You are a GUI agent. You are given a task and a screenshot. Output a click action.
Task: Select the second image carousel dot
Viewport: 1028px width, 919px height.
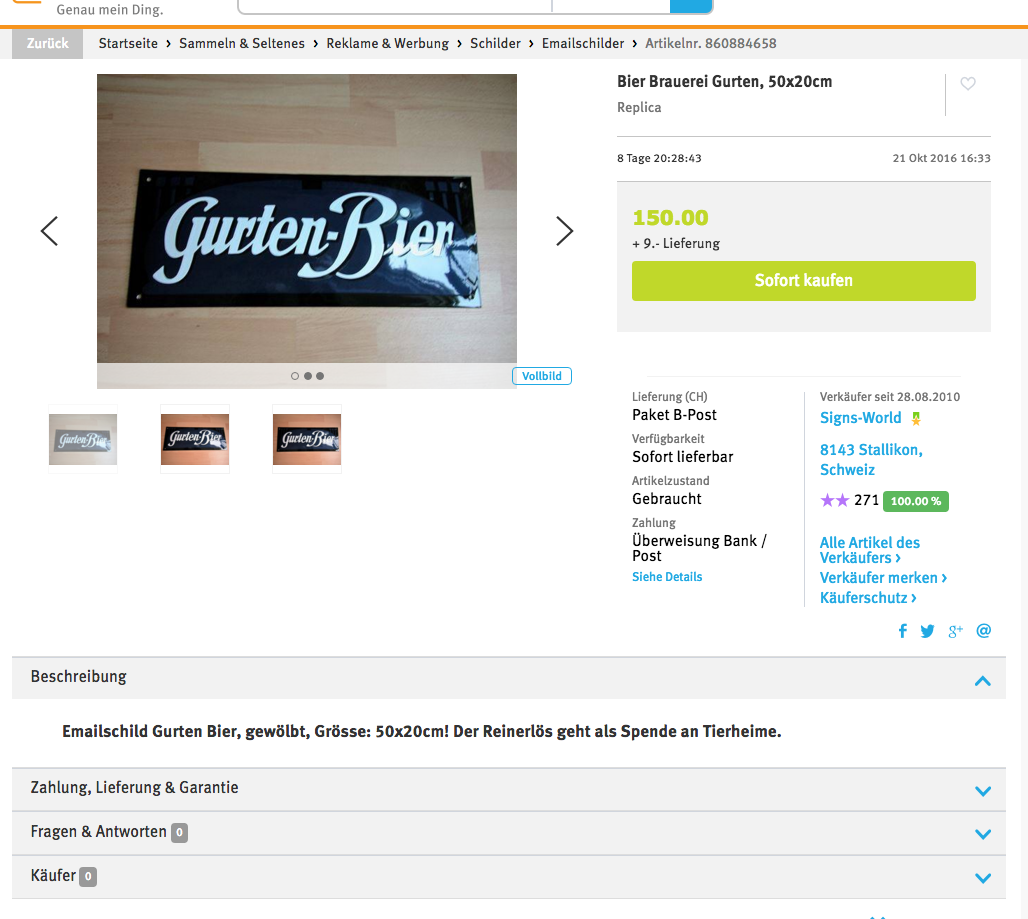point(307,376)
